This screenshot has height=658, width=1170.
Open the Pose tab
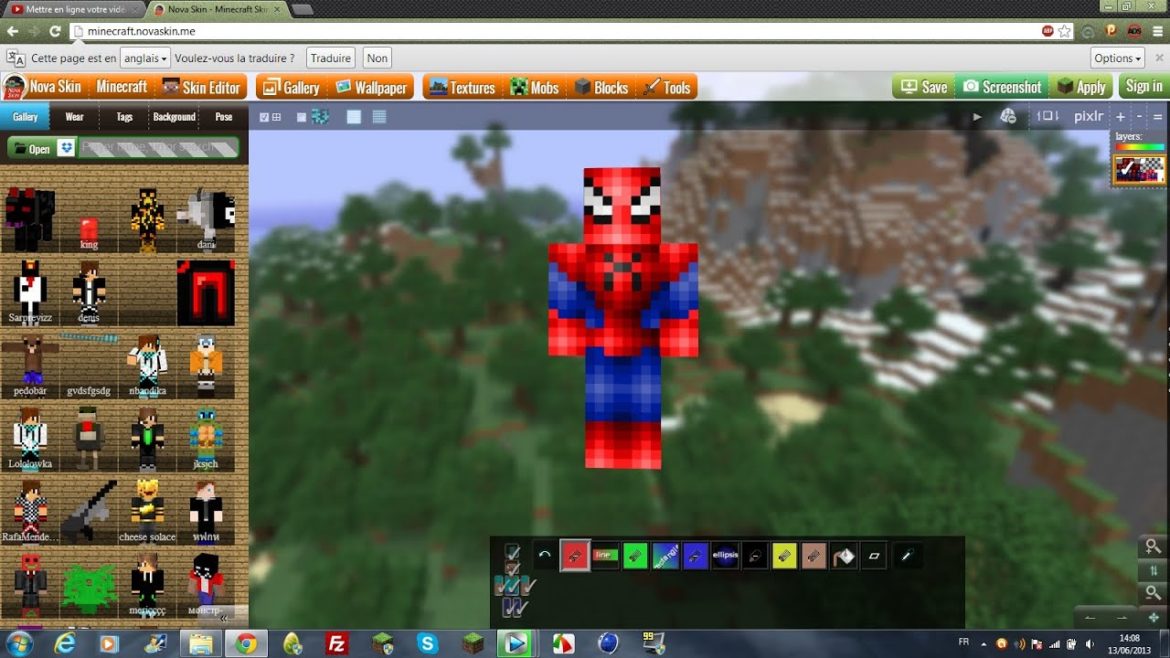[223, 117]
